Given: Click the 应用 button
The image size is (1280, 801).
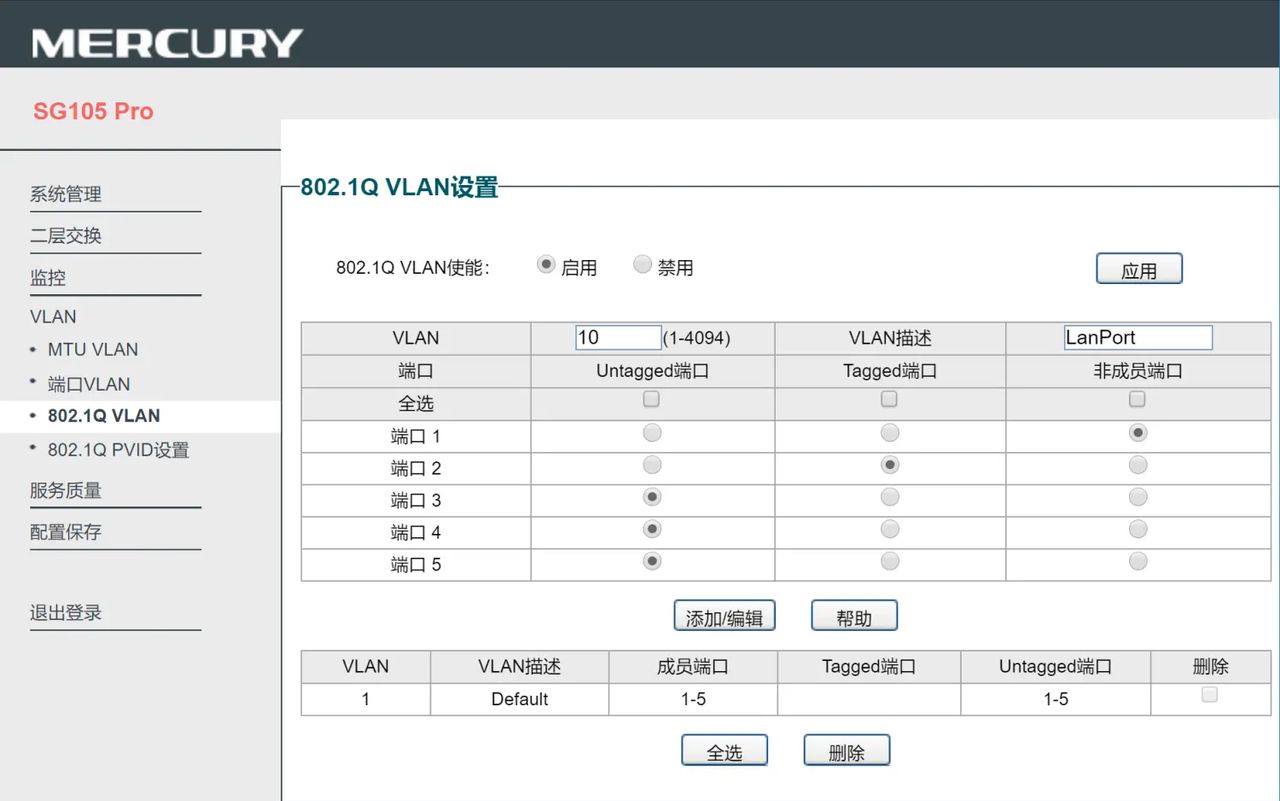Looking at the screenshot, I should click(1139, 269).
